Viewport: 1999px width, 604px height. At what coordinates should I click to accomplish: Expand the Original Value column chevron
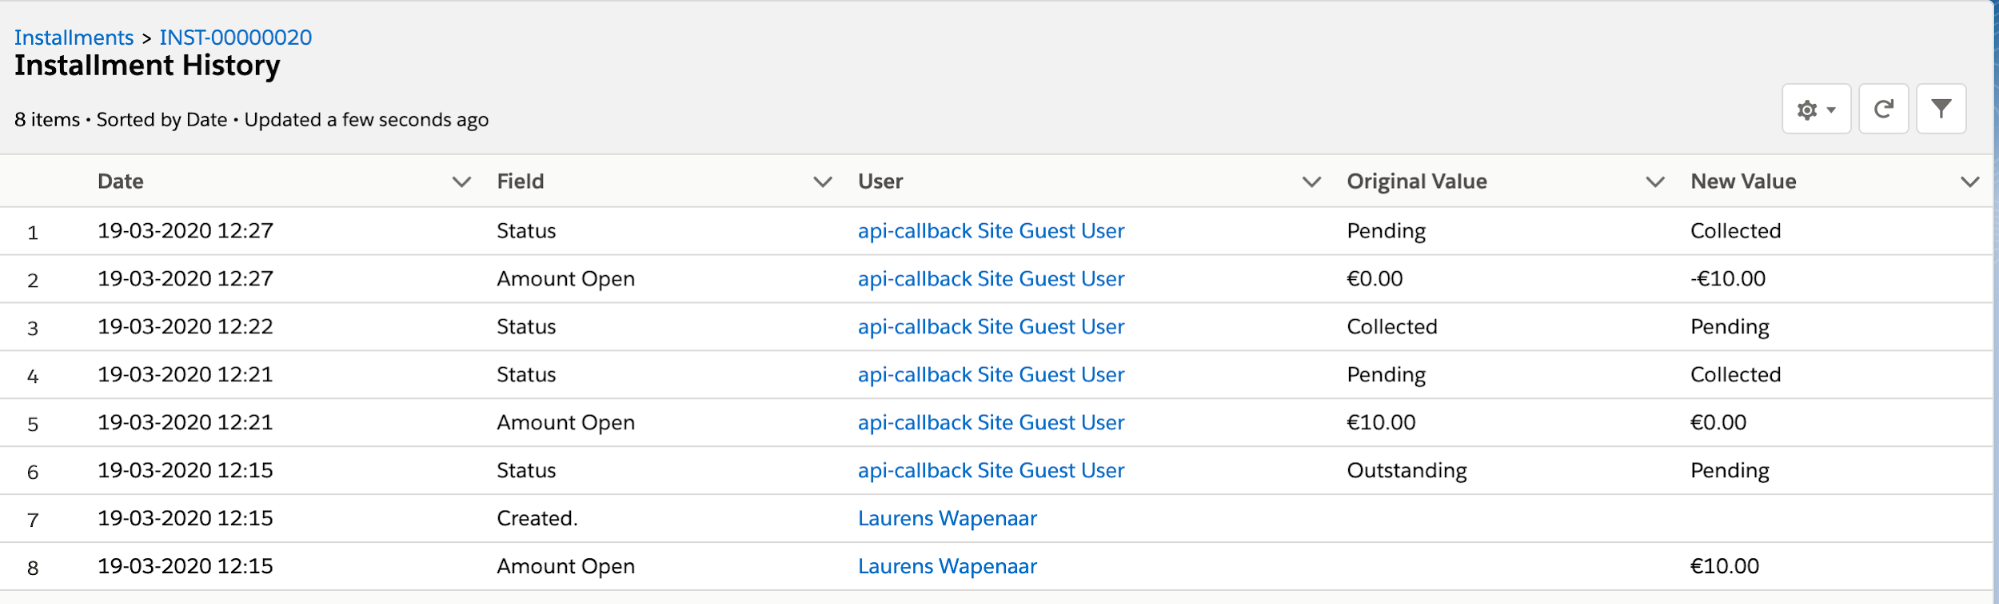1655,182
